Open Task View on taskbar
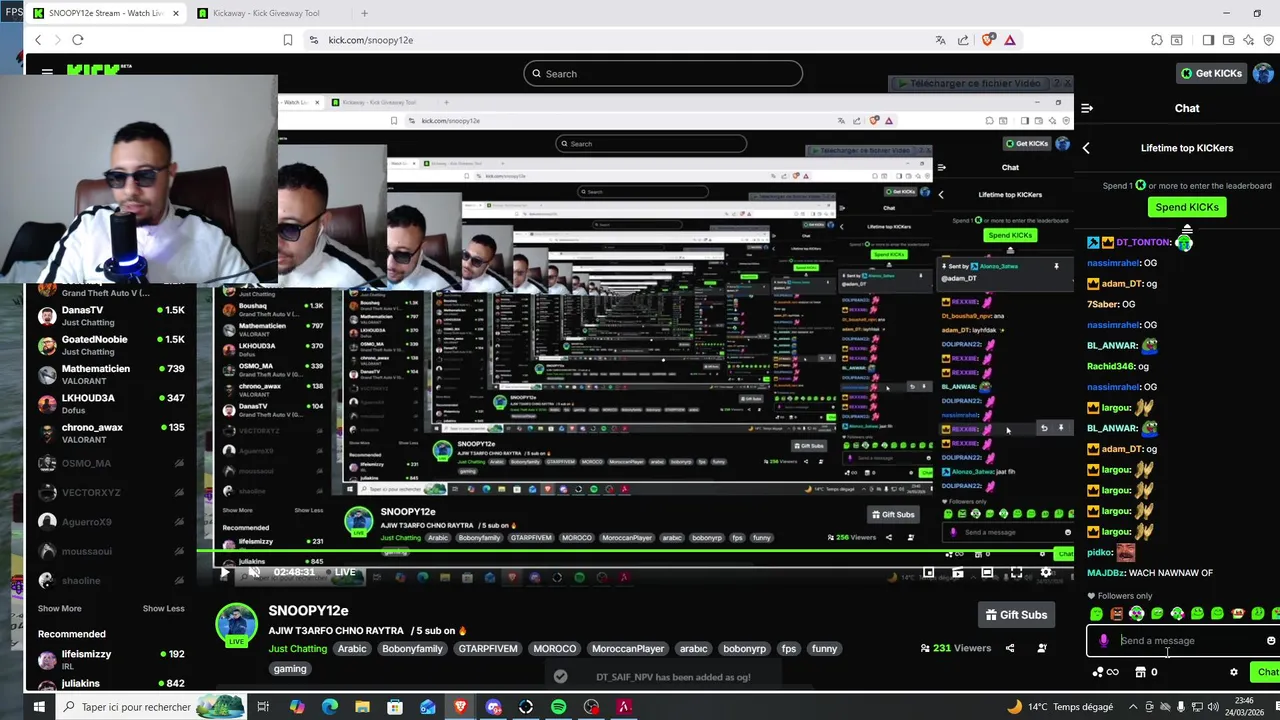The image size is (1280, 720). 263,707
